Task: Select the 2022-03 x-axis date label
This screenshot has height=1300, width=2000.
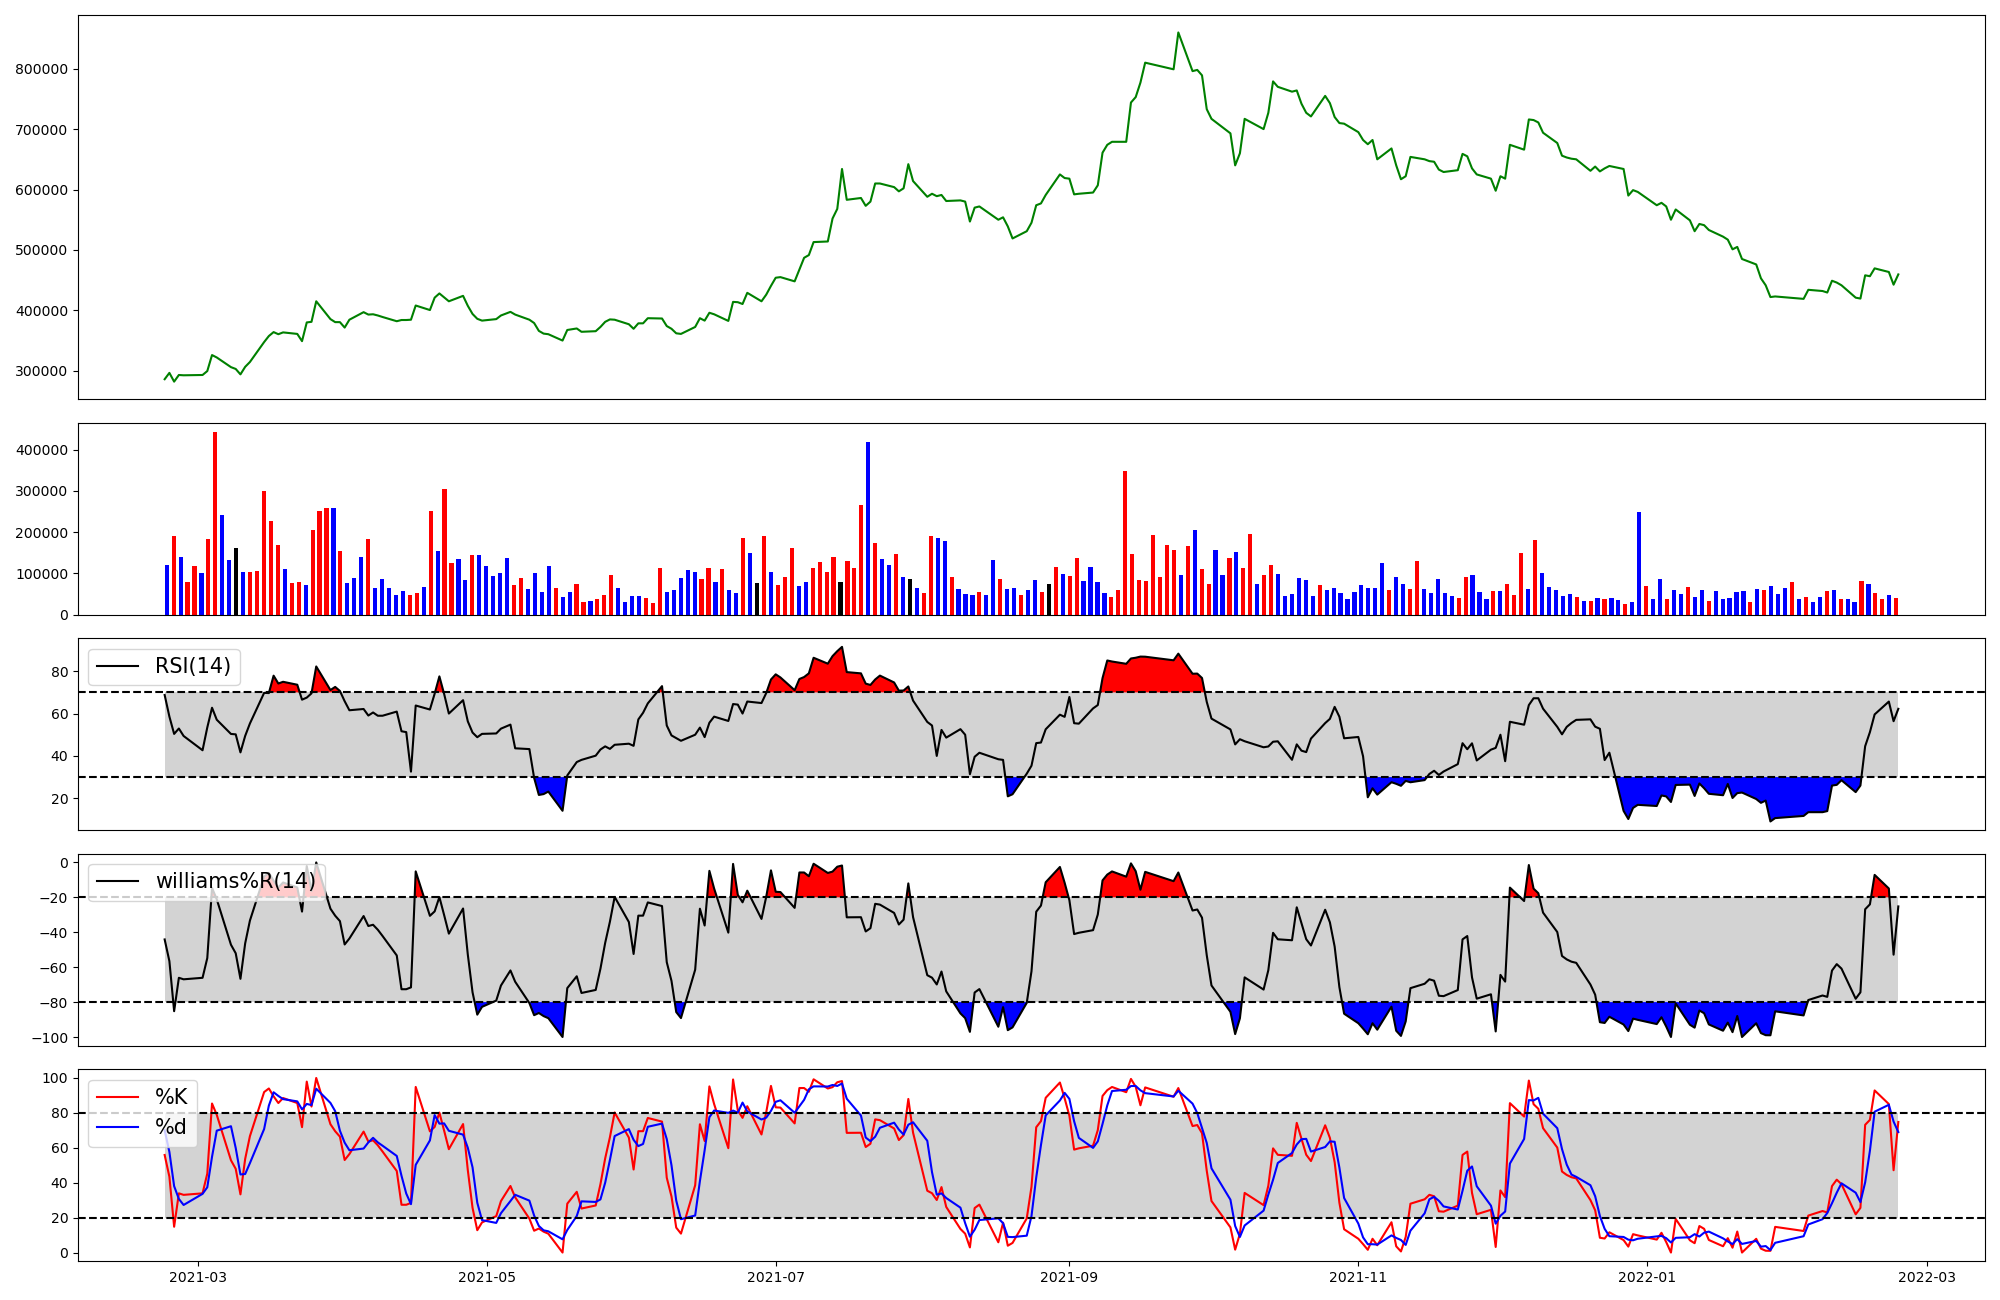Action: pyautogui.click(x=1927, y=1277)
